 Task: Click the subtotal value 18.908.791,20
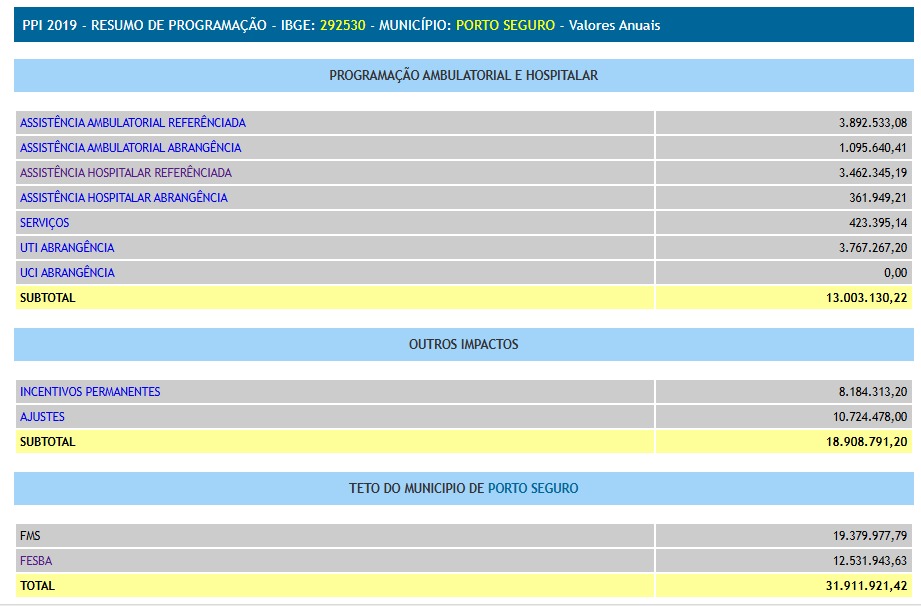click(860, 442)
